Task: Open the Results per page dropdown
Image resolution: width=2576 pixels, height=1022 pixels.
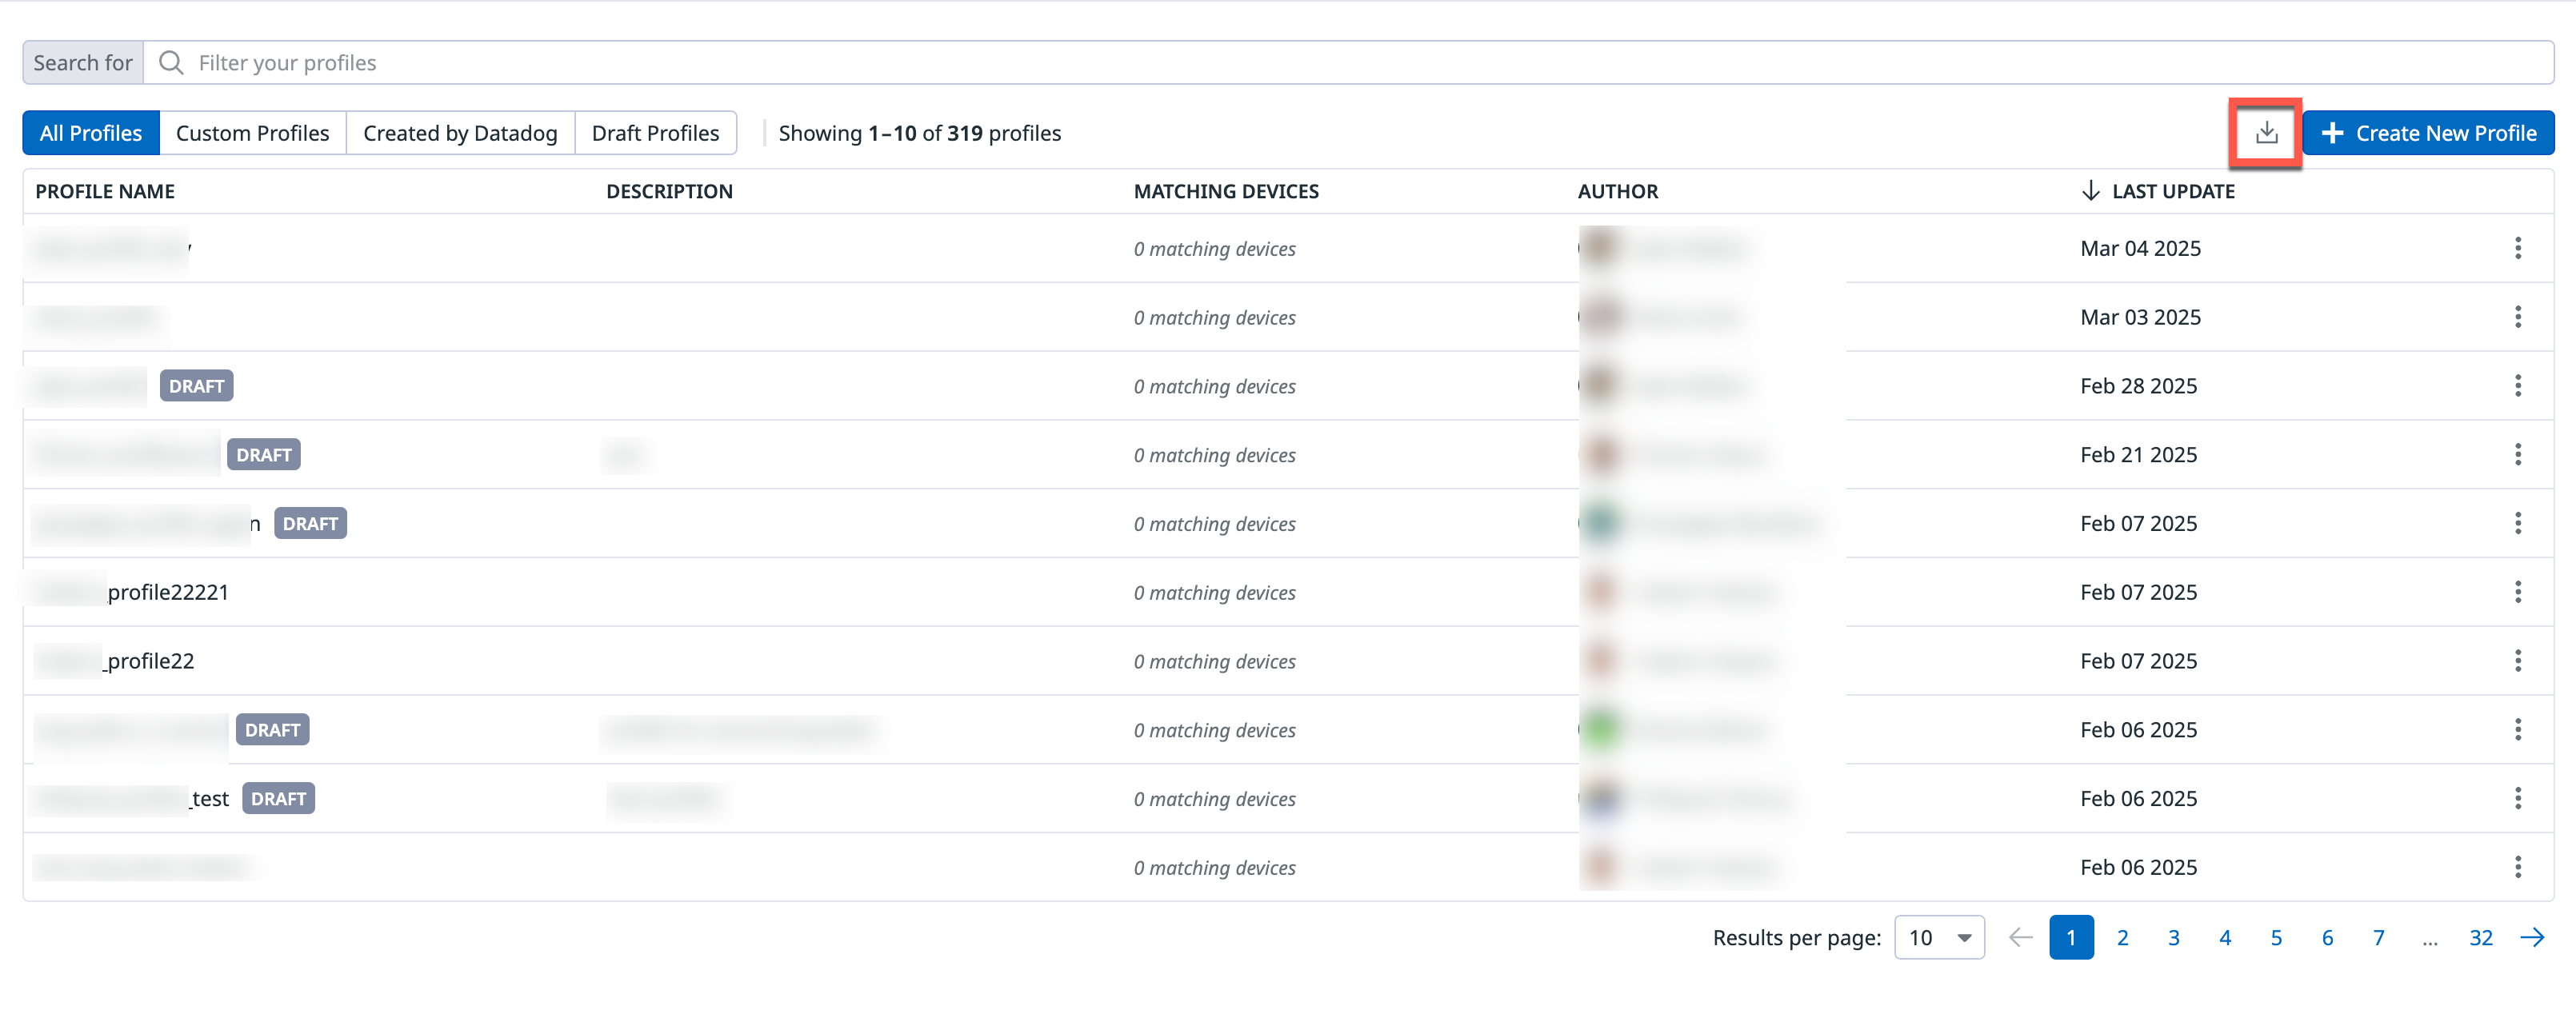Action: tap(1938, 937)
